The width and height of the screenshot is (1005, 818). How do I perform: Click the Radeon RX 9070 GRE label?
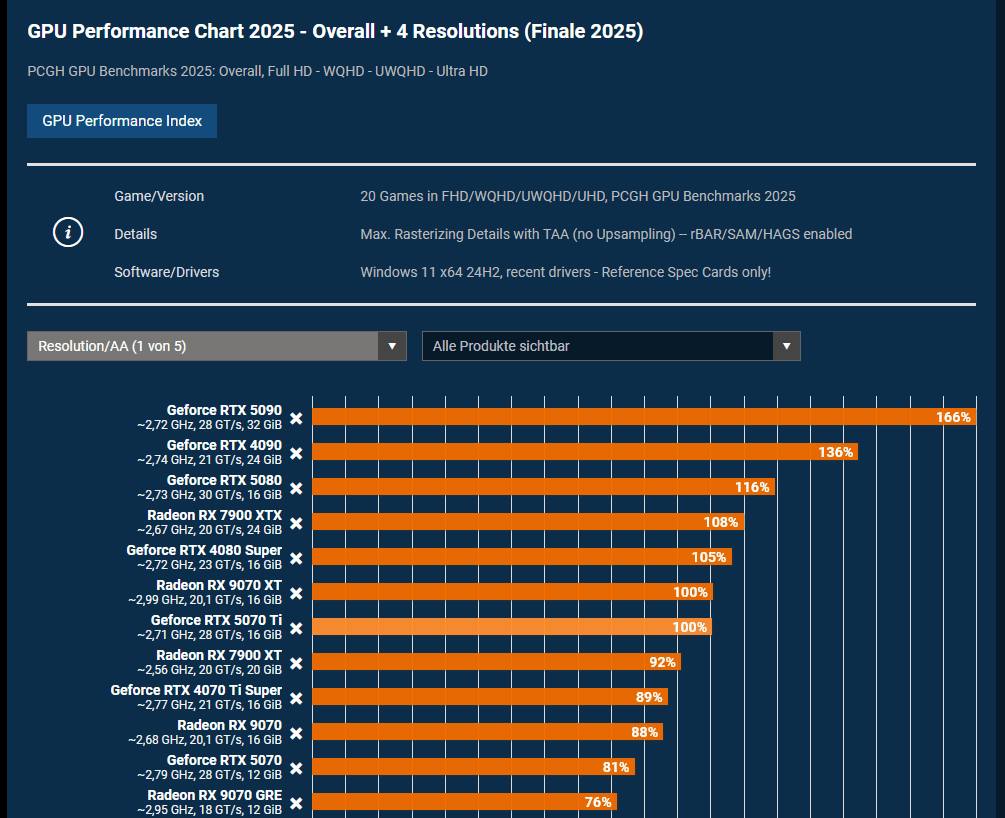click(215, 795)
